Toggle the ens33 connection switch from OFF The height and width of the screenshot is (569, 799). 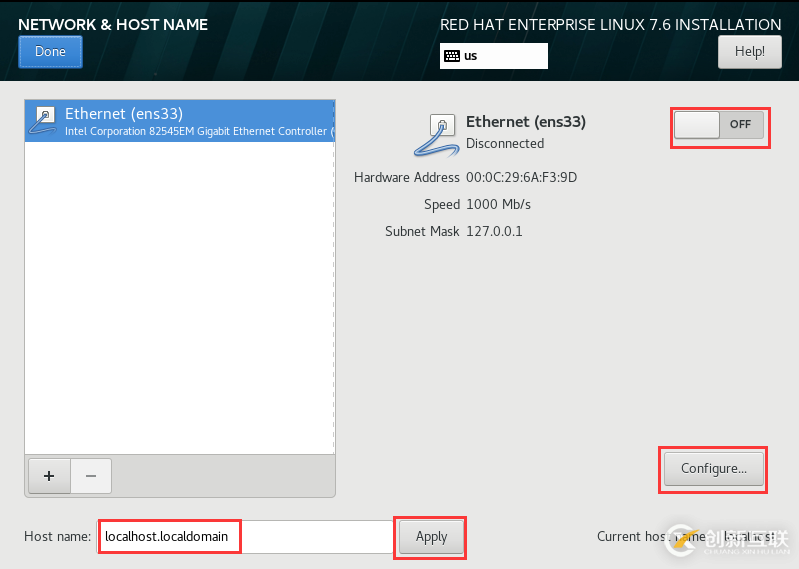[719, 125]
